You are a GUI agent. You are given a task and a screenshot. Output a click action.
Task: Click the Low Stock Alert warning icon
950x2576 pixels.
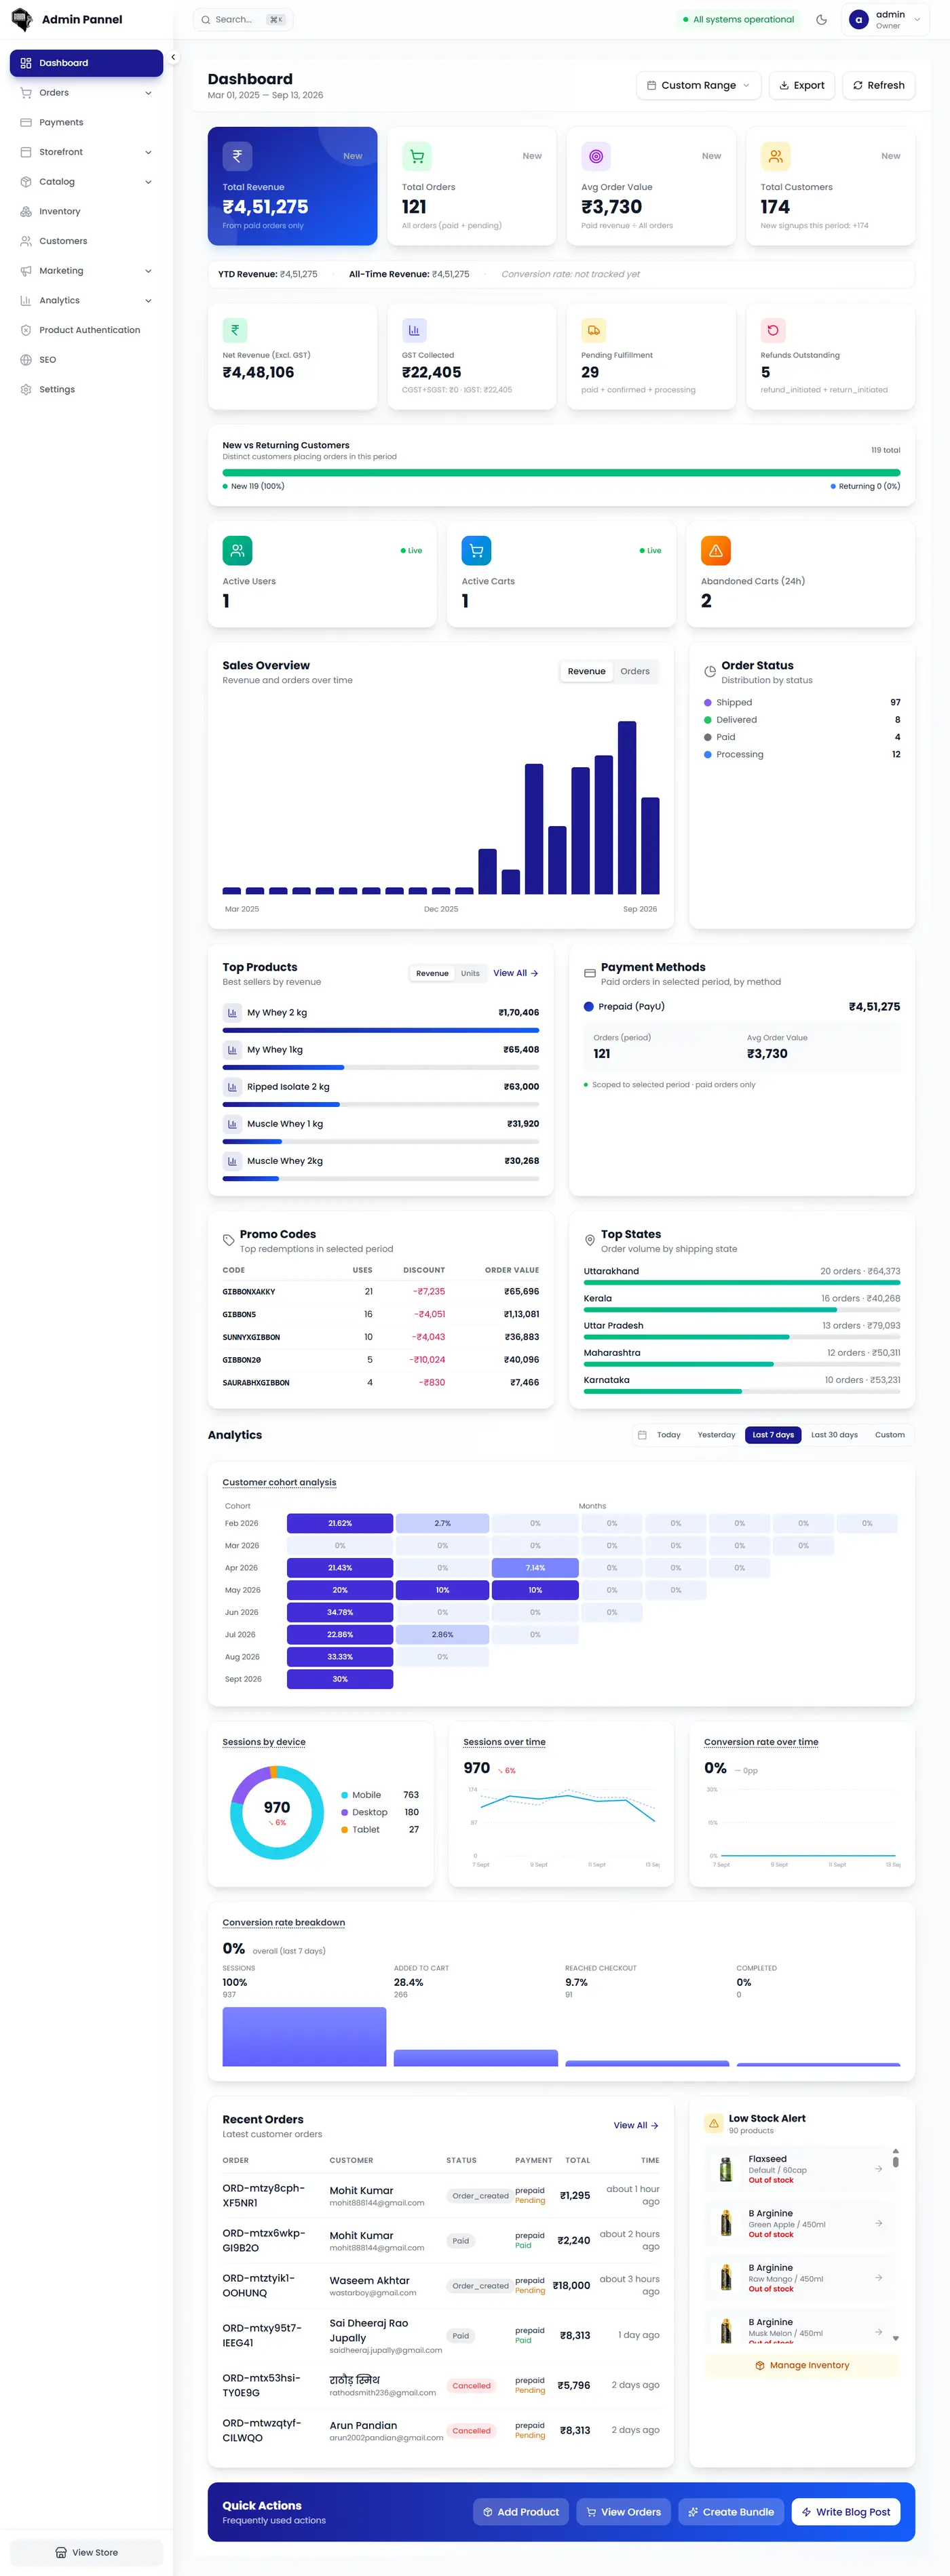pyautogui.click(x=713, y=2124)
